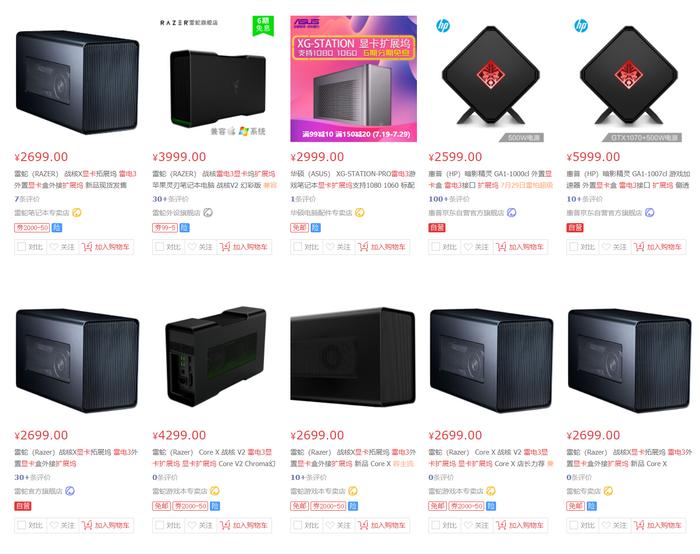Open the pink ASUS XG-STATION product image
Image resolution: width=700 pixels, height=554 pixels.
tap(354, 79)
